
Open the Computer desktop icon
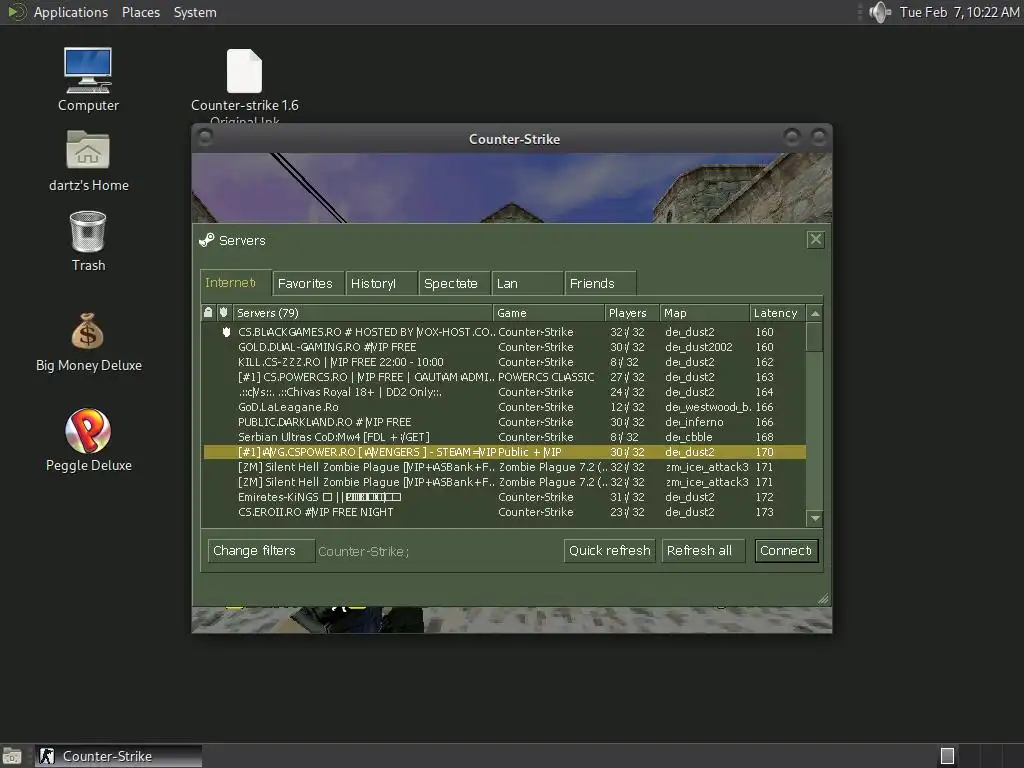click(88, 71)
